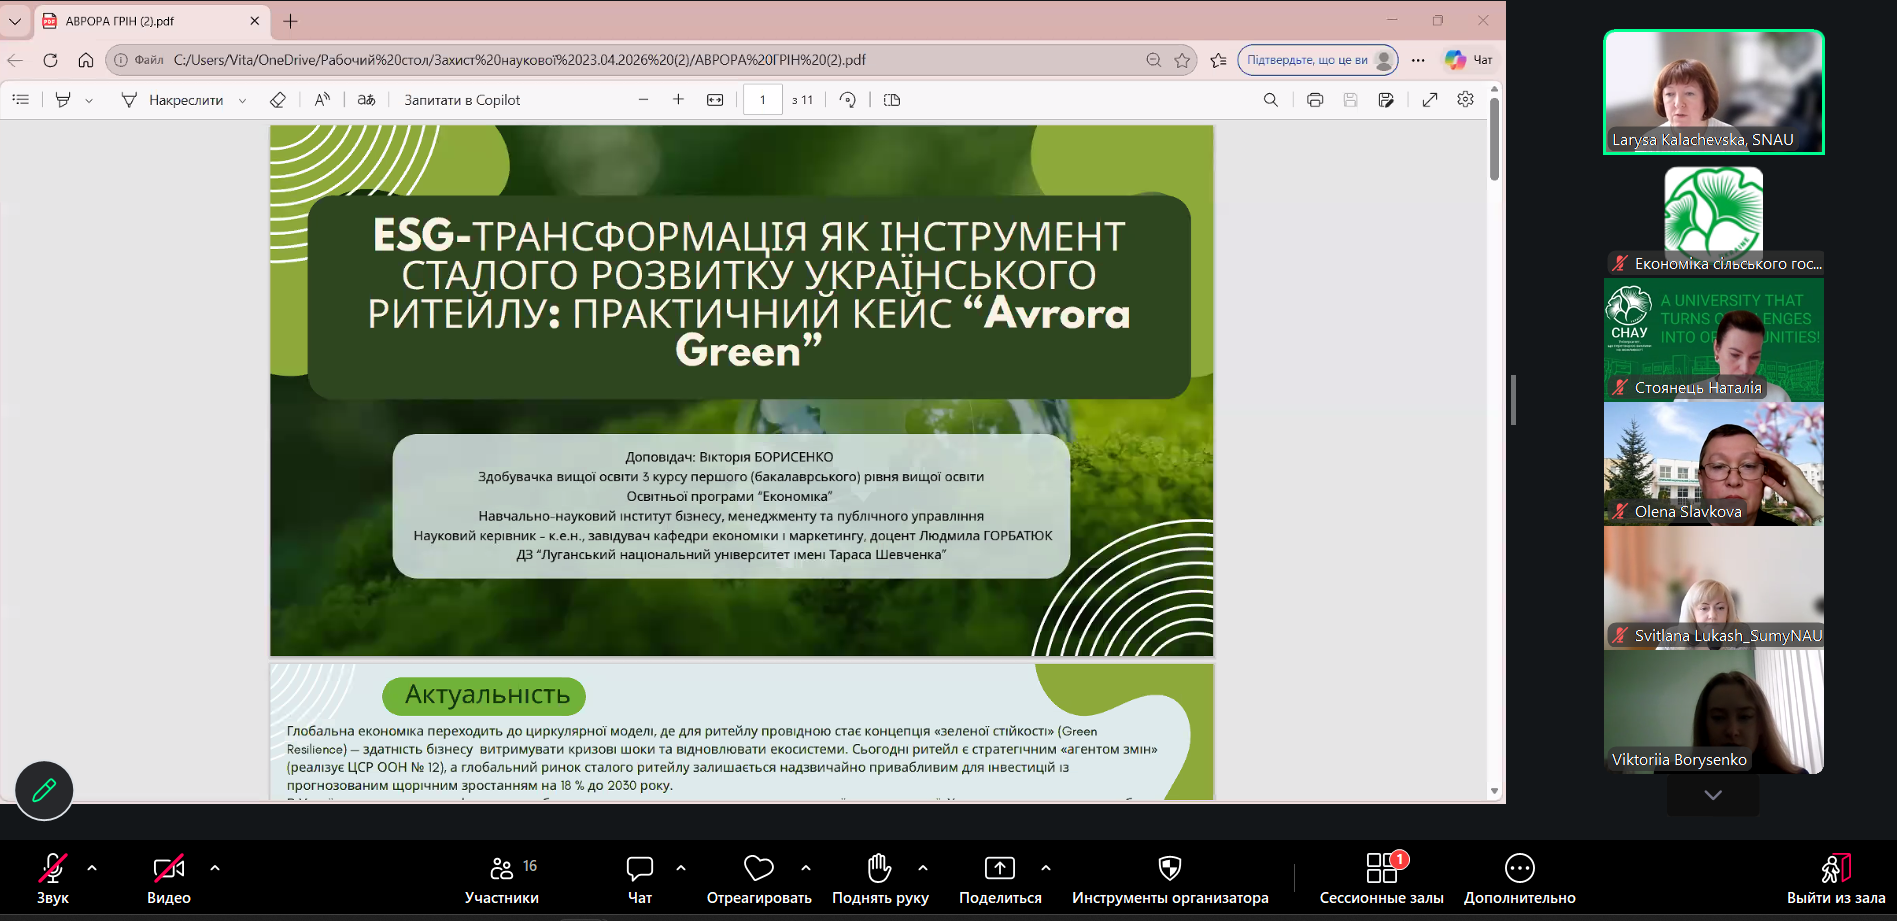Open the Накреслити draw options dropdown
Screen dimensions: 1897x921
point(243,100)
